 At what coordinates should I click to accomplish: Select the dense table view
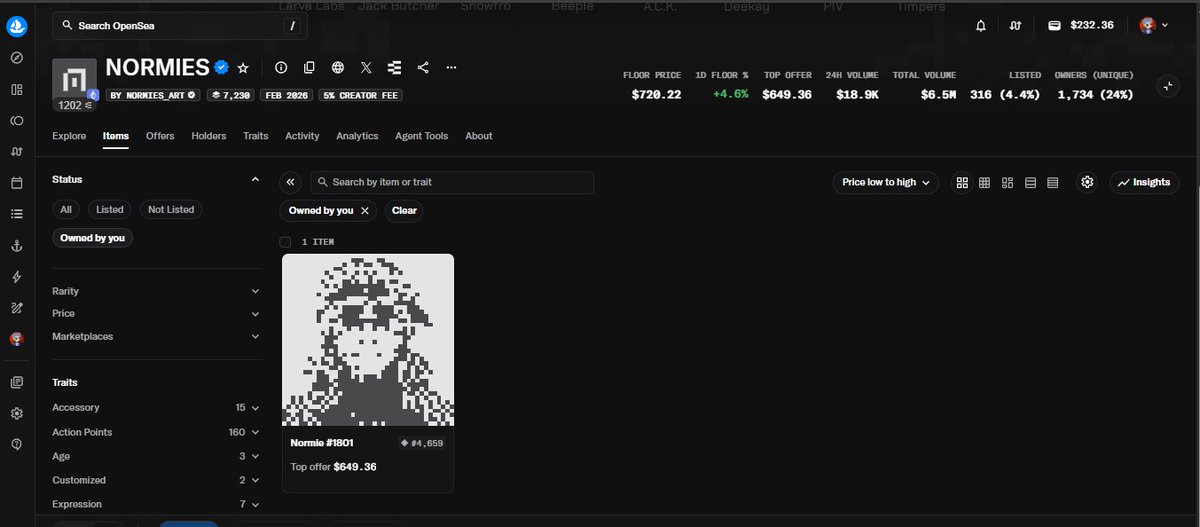point(1052,183)
